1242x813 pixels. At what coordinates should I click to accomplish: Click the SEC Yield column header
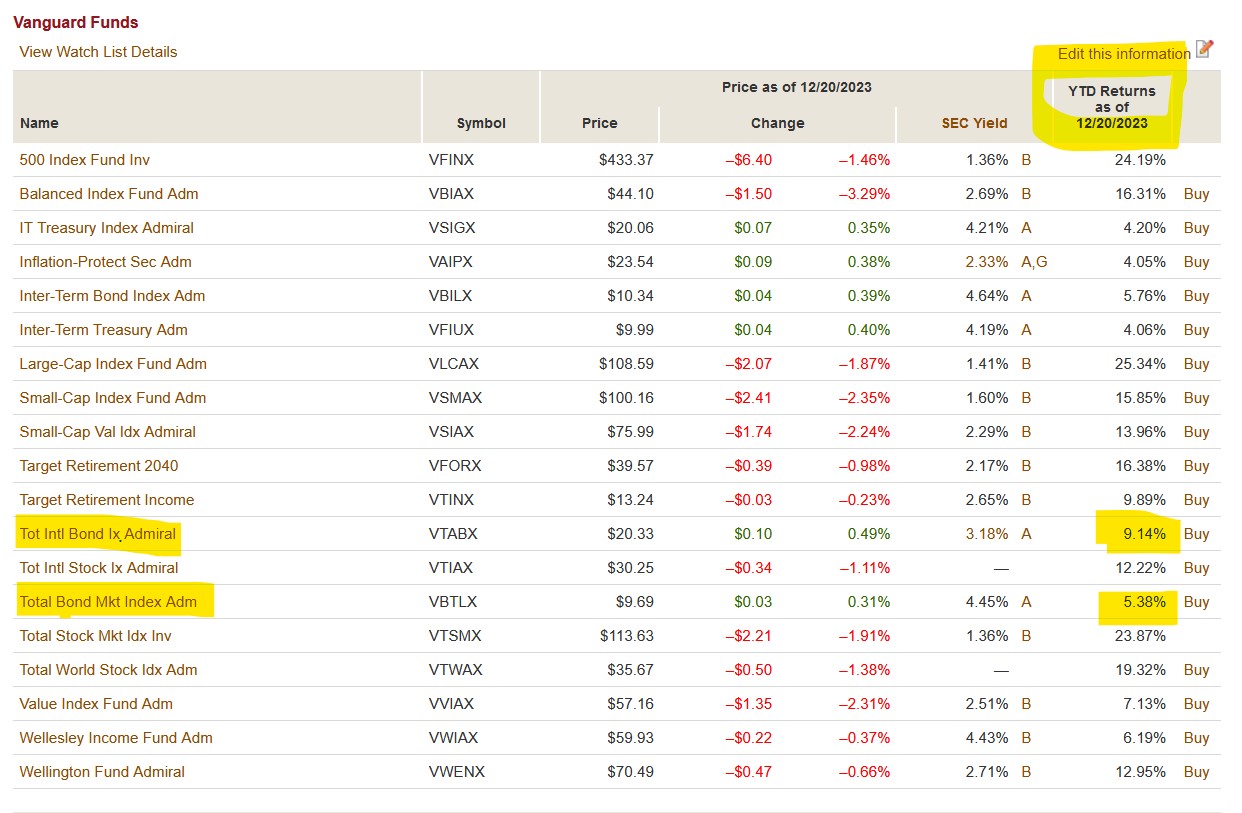[974, 124]
